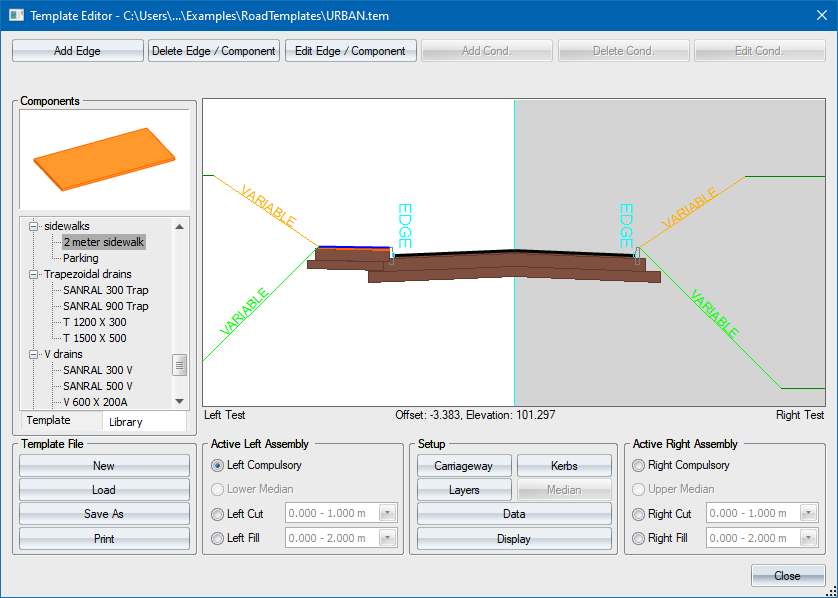Select the Left Cut radio button
The image size is (838, 598).
point(218,514)
